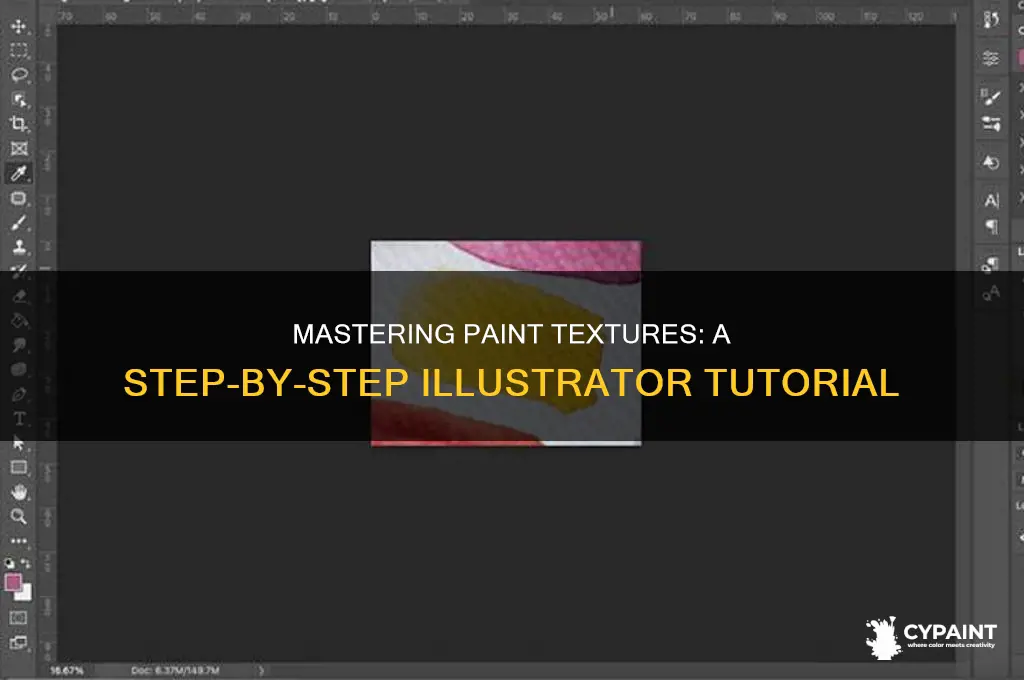1024x680 pixels.
Task: Click the Doc: 6.37M/149.7M status text
Action: 175,670
